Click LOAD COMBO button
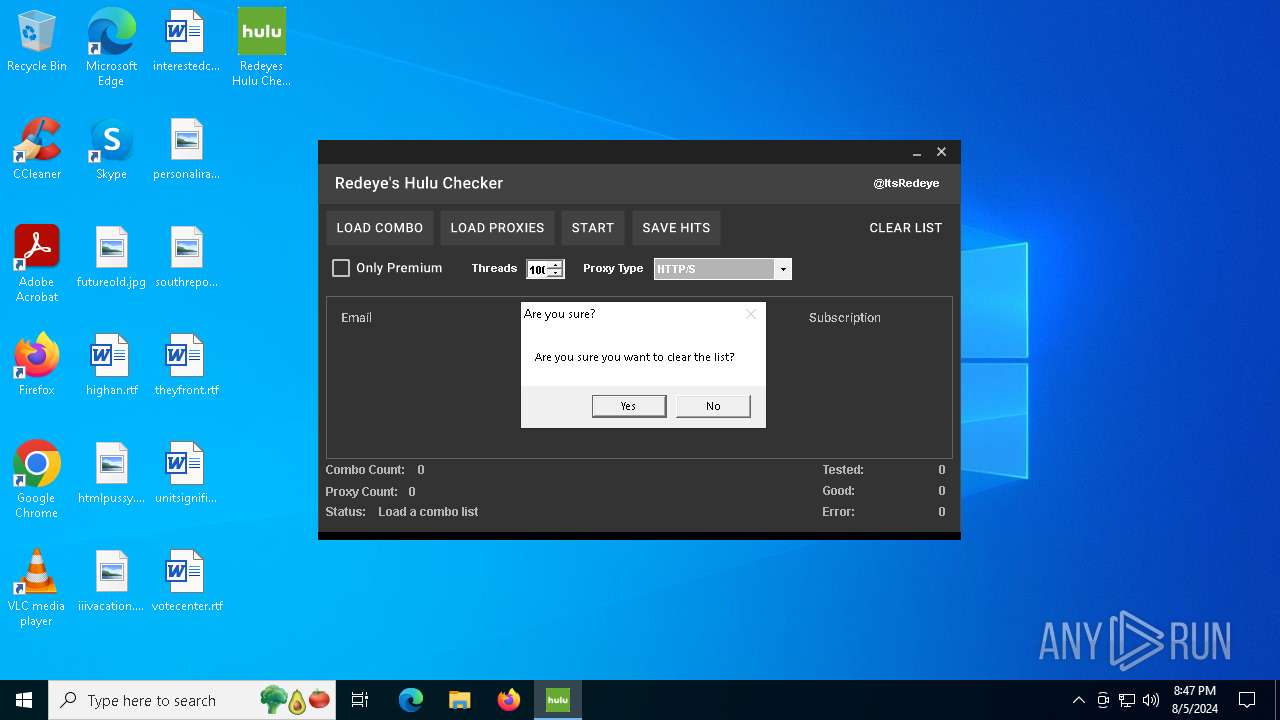 tap(380, 228)
